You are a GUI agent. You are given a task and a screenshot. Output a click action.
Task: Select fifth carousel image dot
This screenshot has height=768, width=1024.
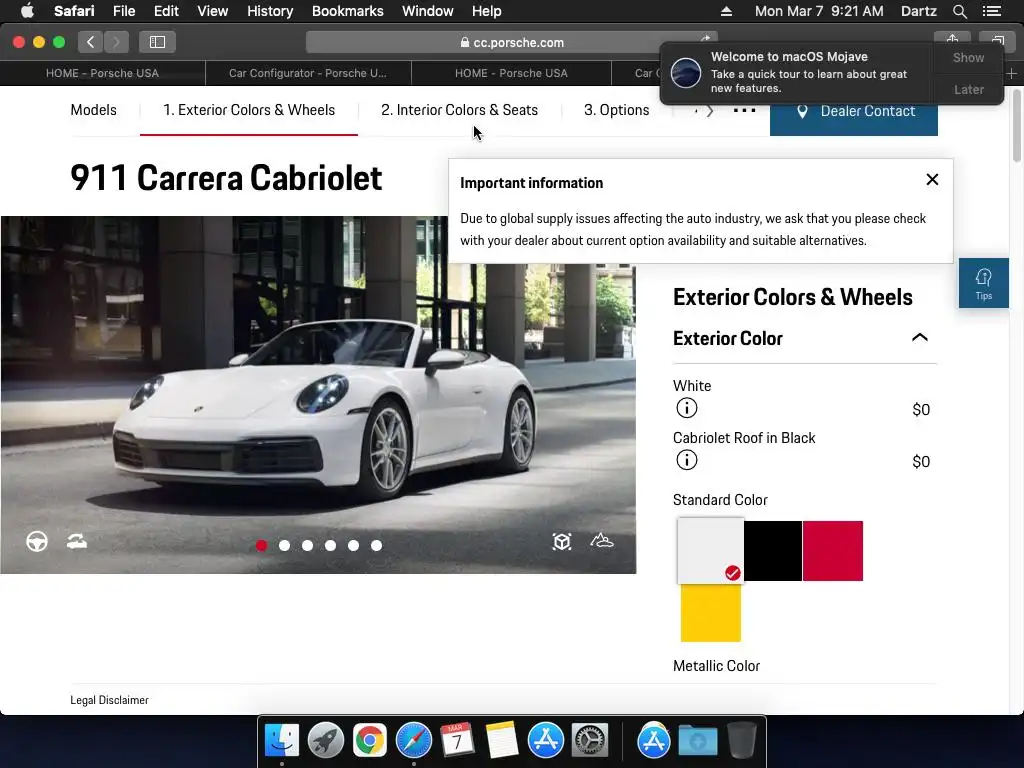353,545
